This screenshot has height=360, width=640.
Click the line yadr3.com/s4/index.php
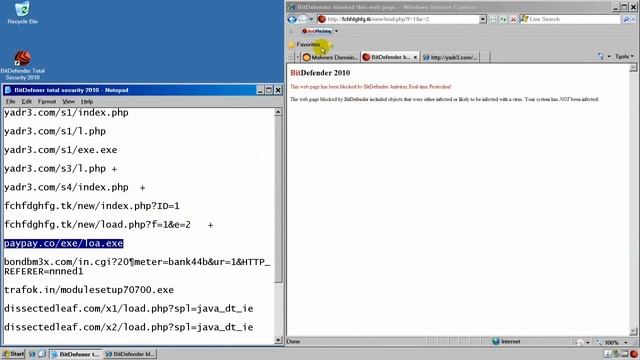(x=74, y=187)
